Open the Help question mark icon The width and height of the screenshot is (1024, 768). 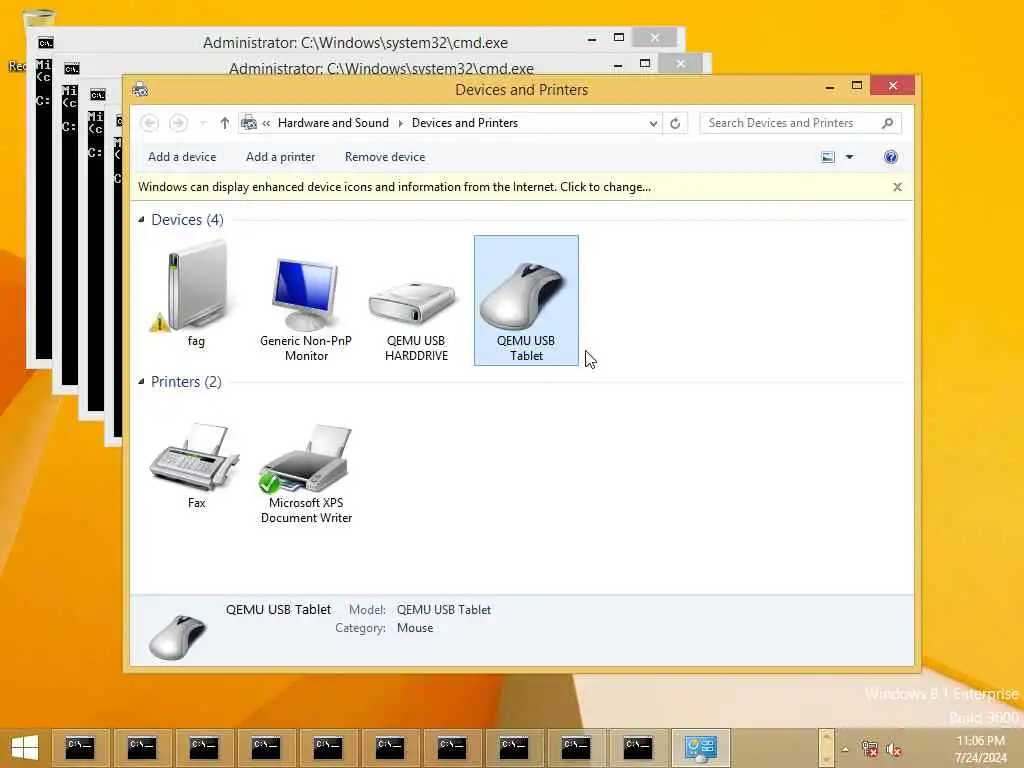891,157
